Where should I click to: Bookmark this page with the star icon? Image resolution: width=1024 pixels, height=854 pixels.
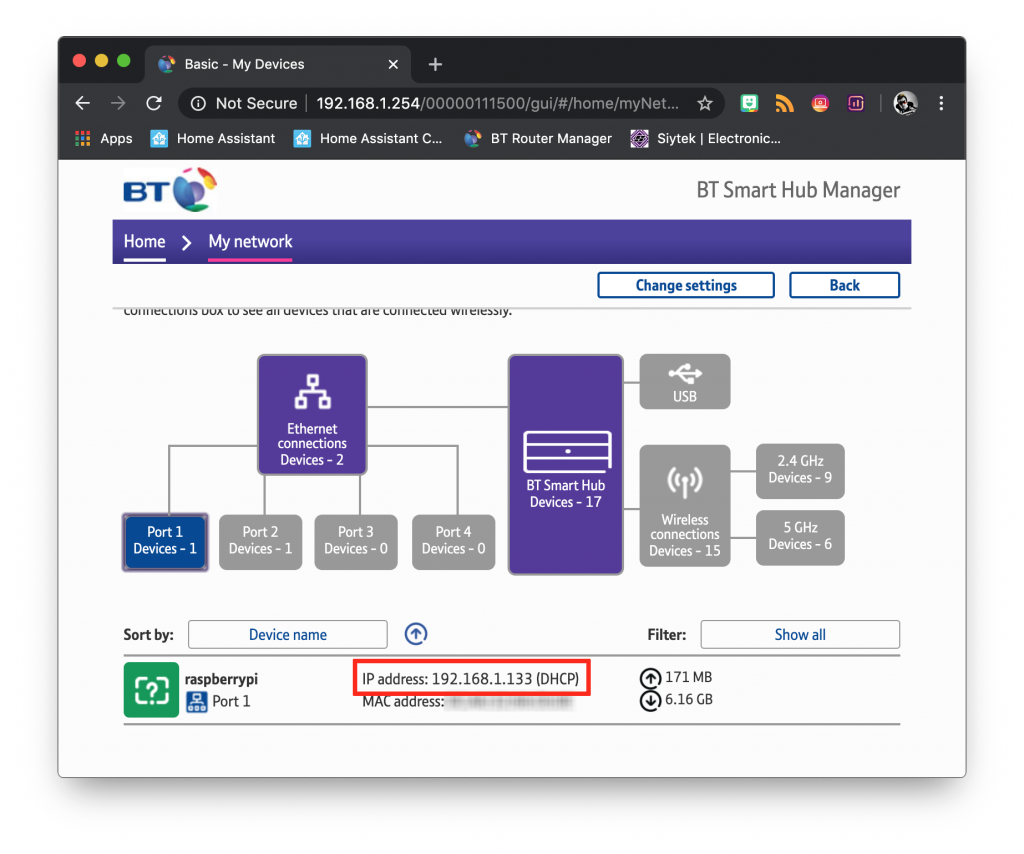[705, 103]
